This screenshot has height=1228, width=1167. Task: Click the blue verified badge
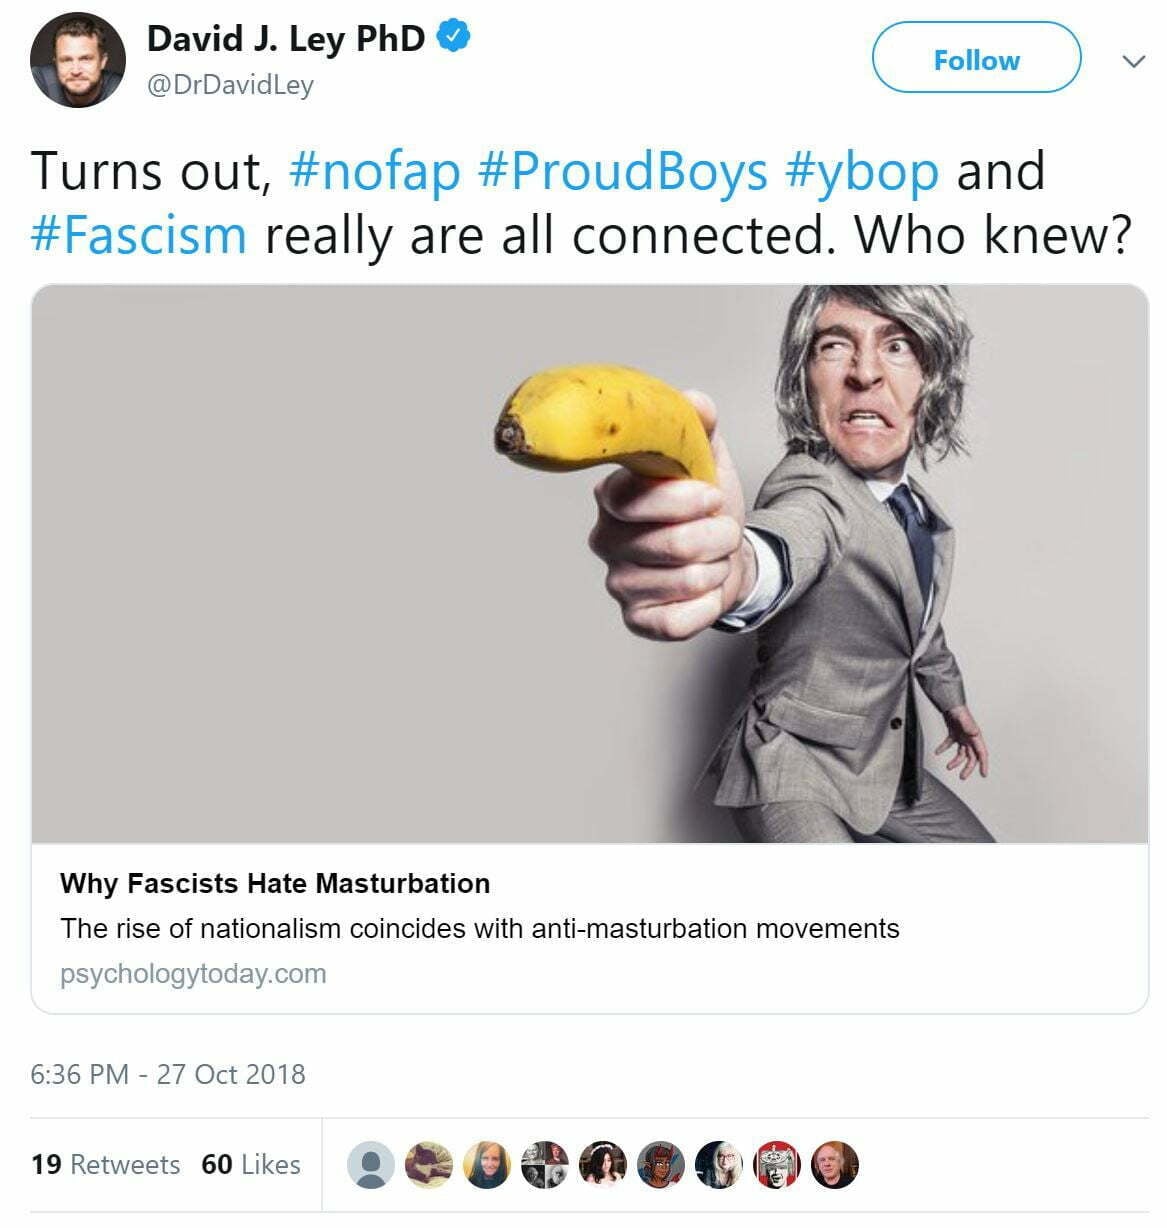pos(456,38)
